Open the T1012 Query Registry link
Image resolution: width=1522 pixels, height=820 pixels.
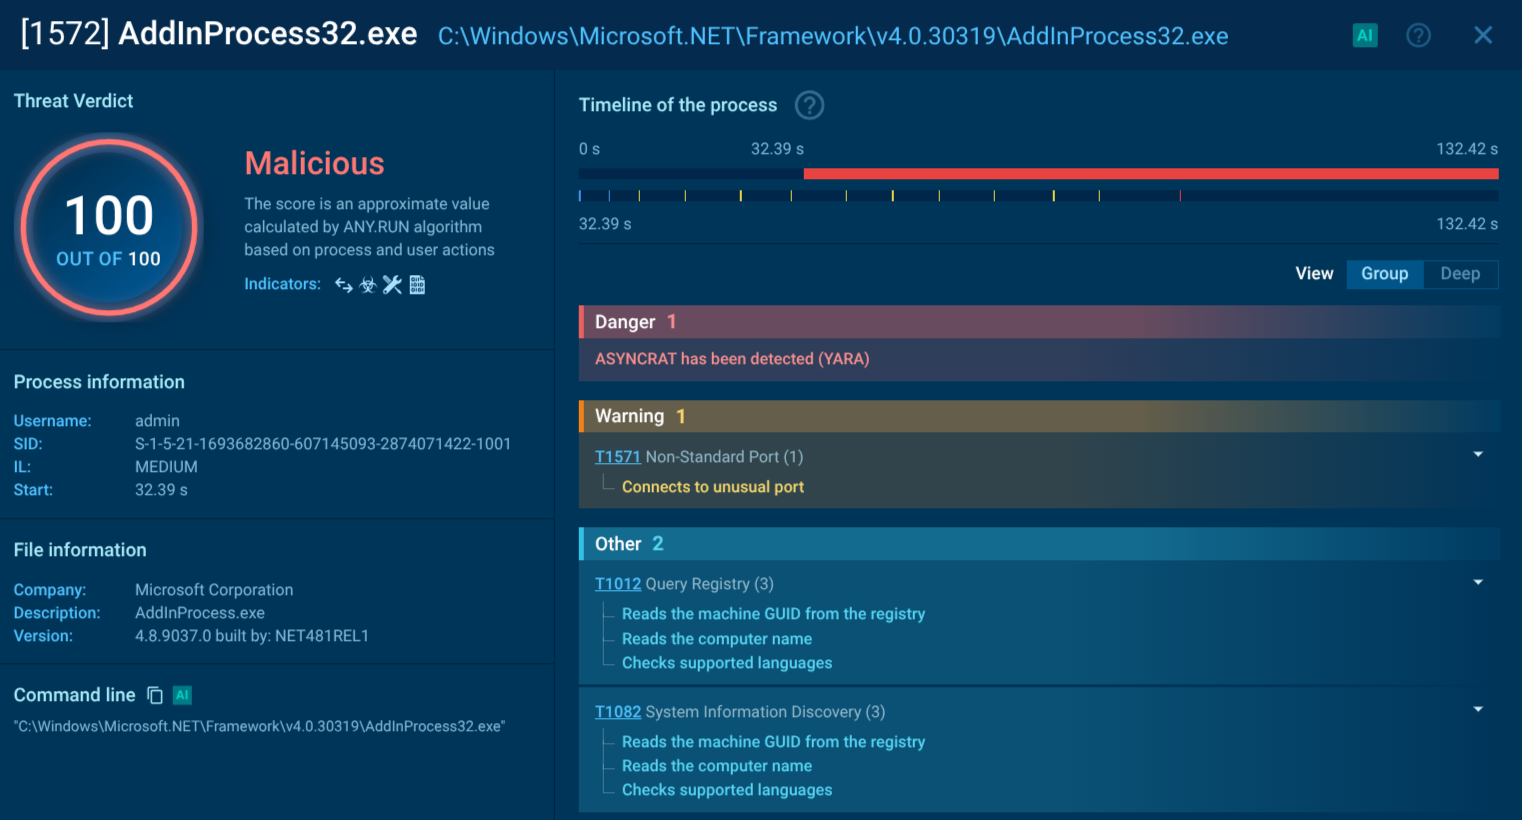[617, 583]
